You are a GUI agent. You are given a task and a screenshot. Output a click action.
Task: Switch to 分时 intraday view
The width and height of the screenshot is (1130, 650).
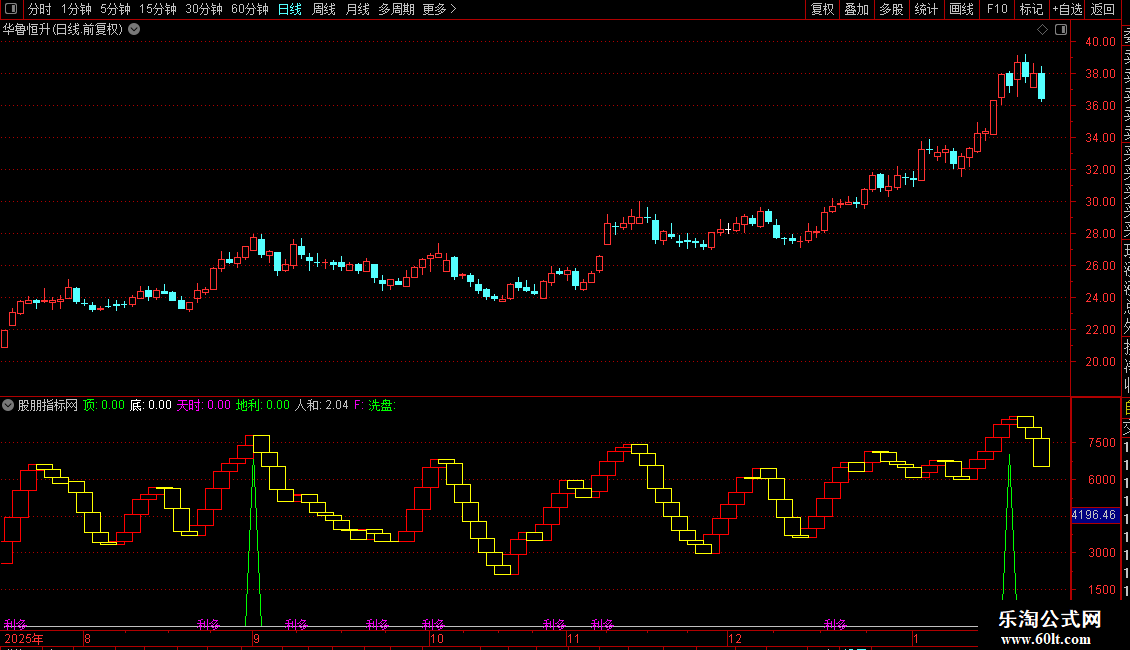pos(40,9)
